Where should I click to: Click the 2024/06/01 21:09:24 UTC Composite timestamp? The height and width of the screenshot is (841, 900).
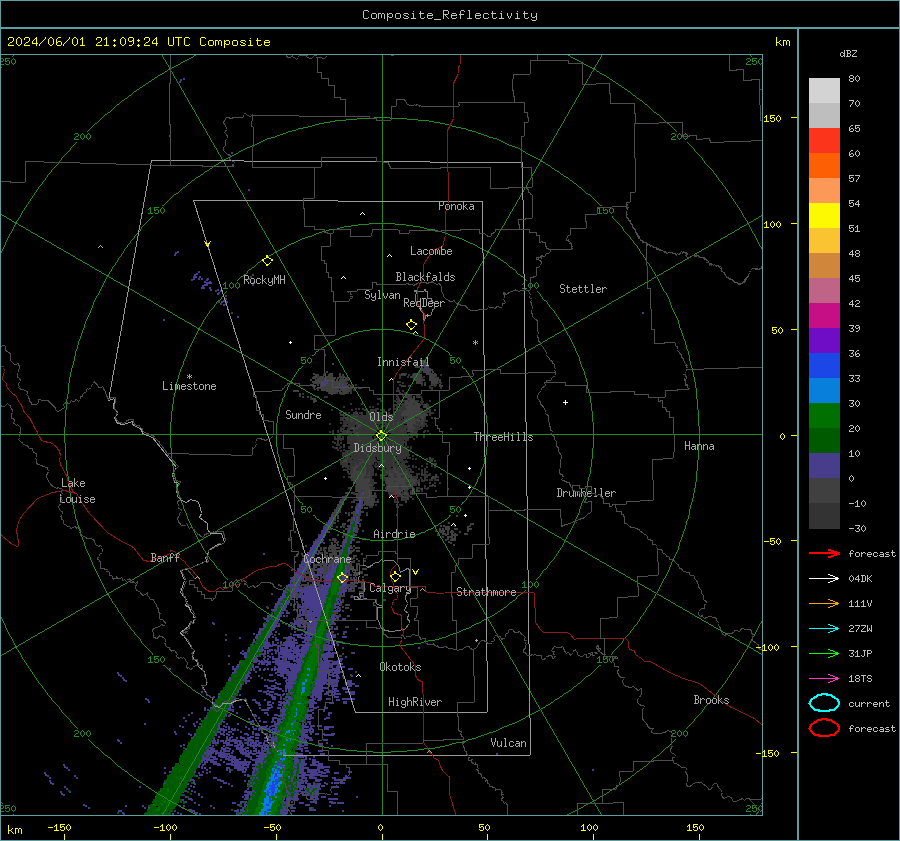(138, 42)
